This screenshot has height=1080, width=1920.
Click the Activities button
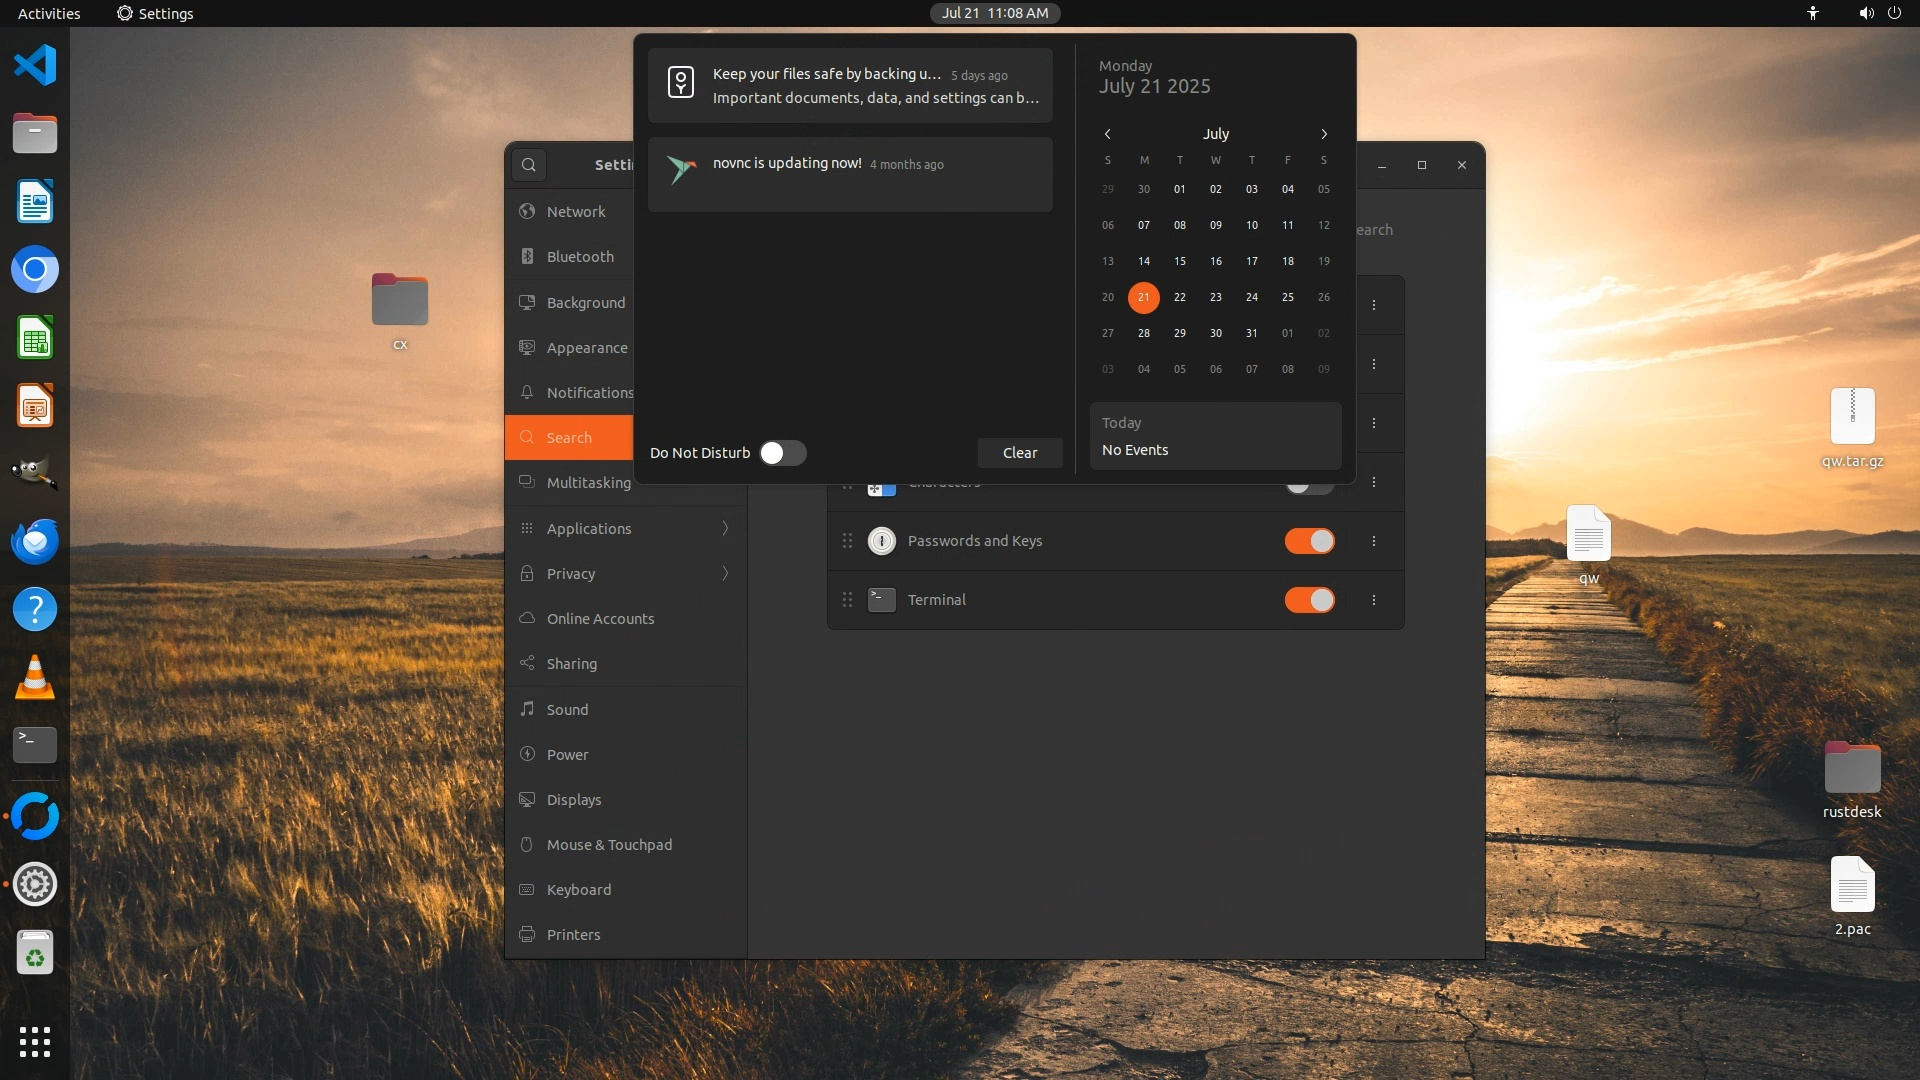tap(49, 13)
